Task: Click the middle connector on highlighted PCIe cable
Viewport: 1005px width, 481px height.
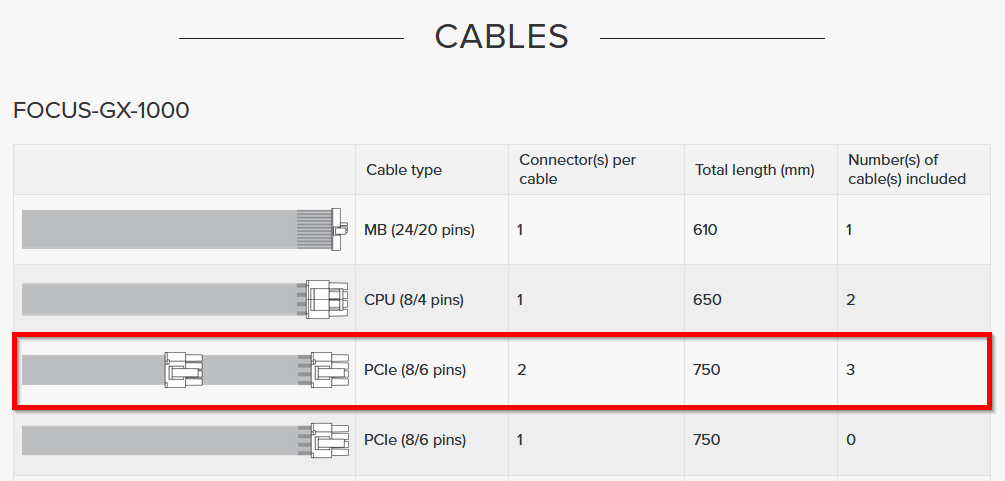Action: [x=183, y=369]
